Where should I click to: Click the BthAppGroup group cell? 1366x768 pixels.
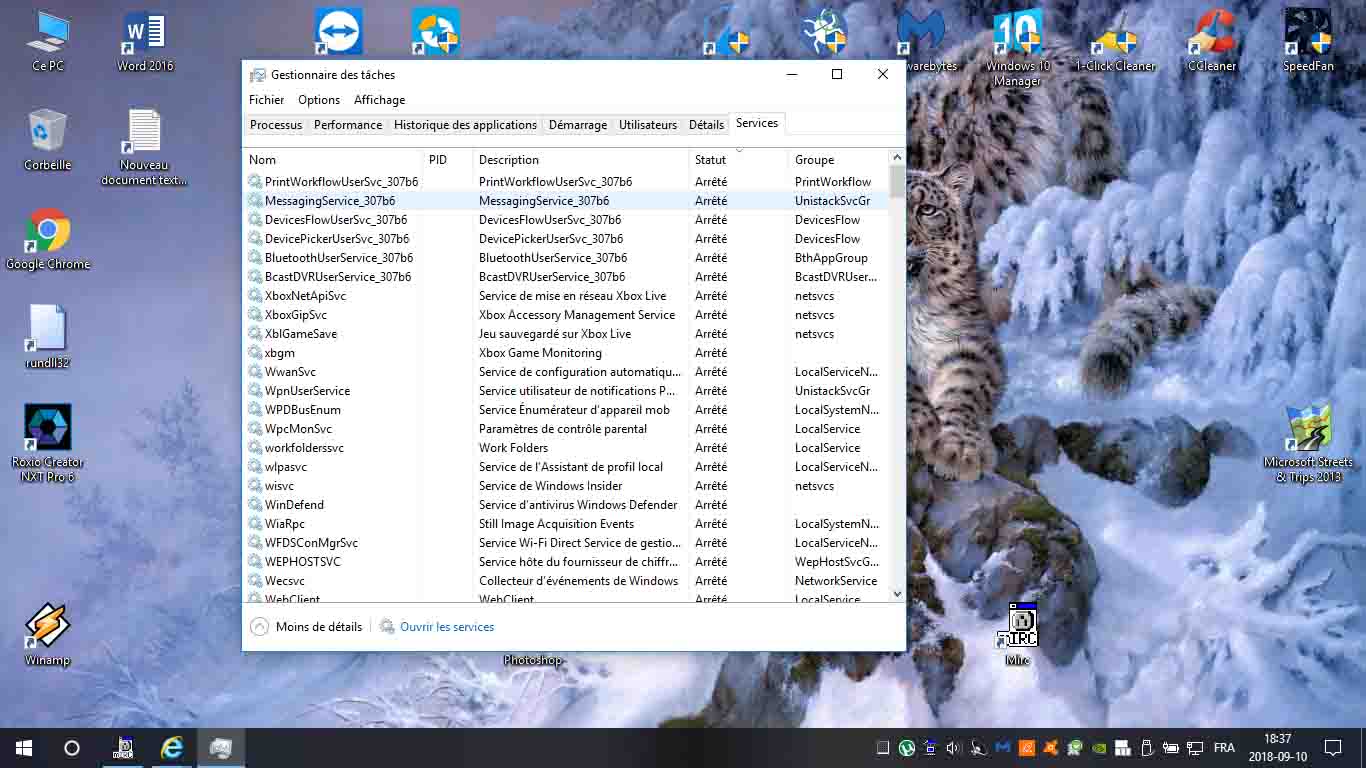[831, 258]
